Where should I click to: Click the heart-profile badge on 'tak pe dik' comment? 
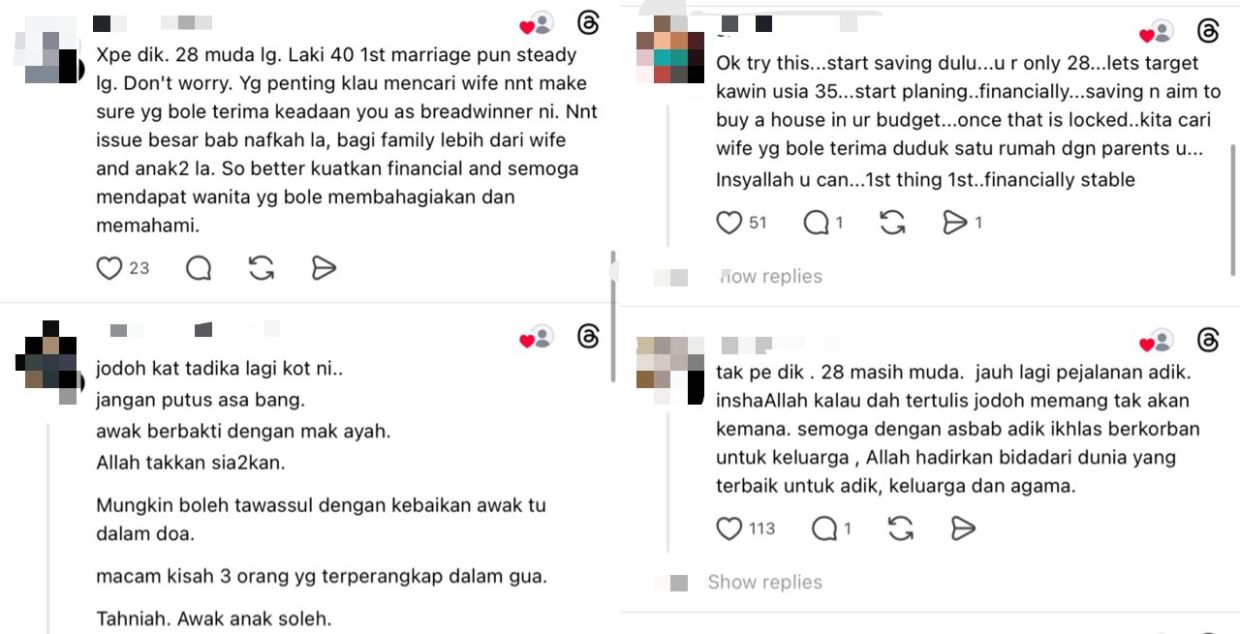click(1157, 342)
